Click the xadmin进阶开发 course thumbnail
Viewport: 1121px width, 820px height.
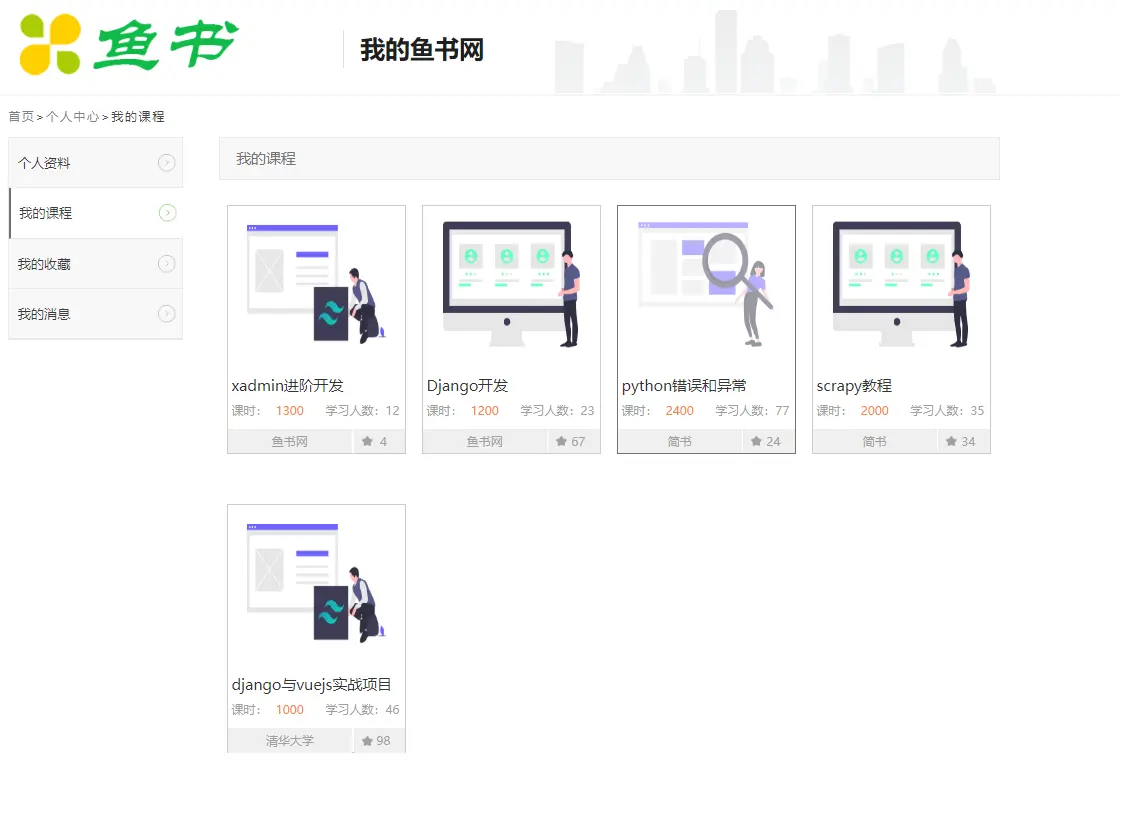point(317,286)
